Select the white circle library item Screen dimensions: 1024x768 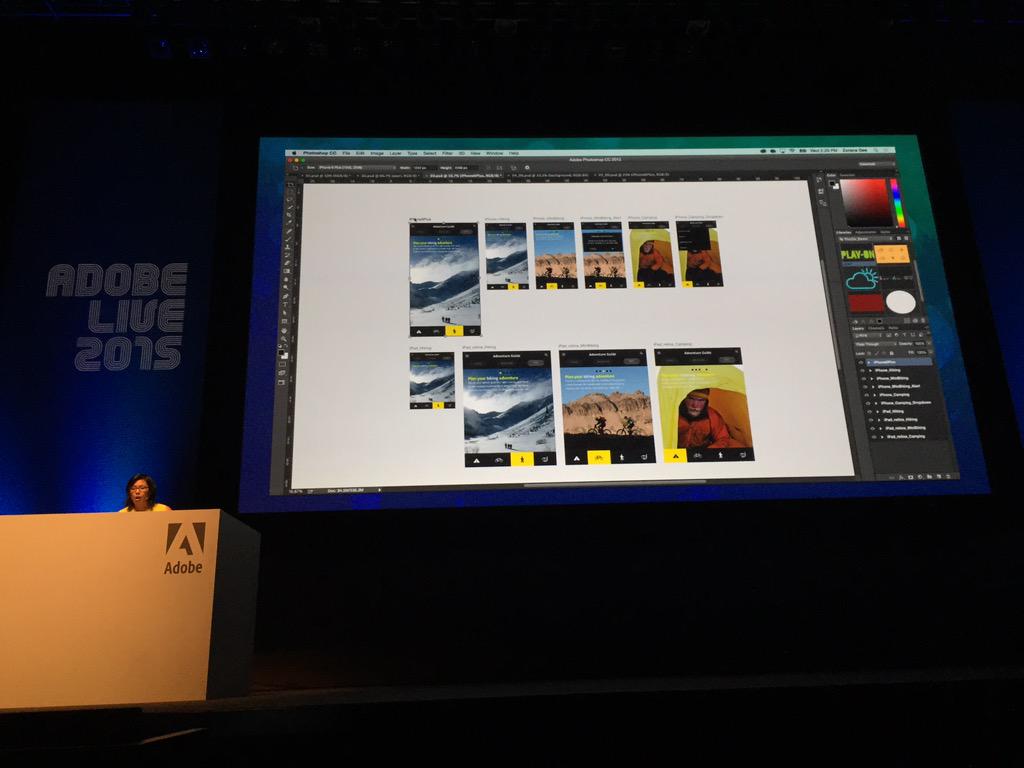901,302
